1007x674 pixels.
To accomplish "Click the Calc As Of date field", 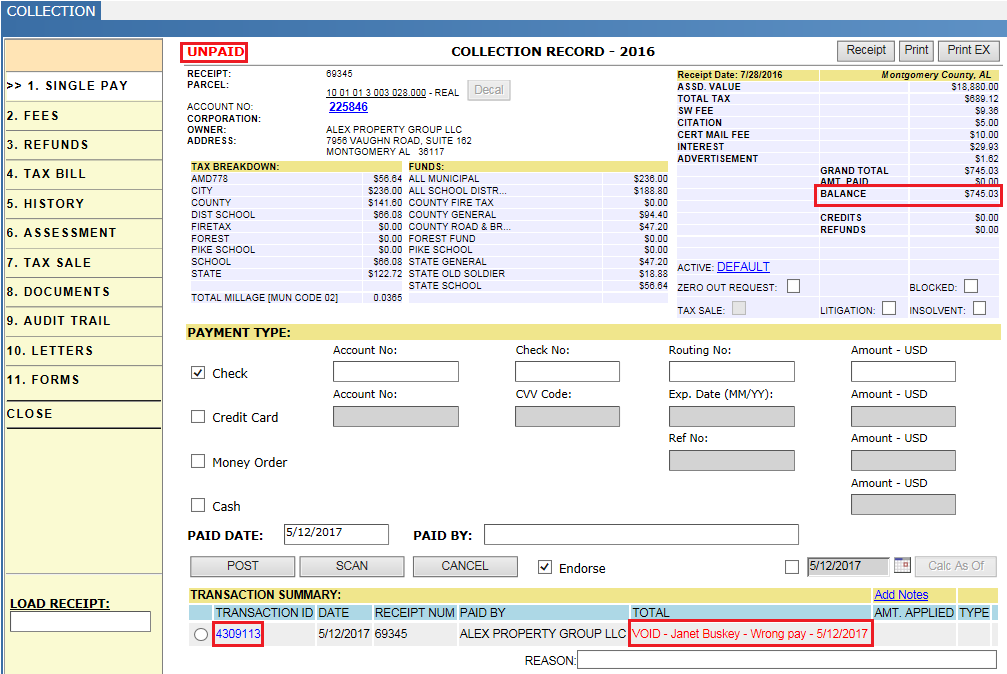I will 848,566.
